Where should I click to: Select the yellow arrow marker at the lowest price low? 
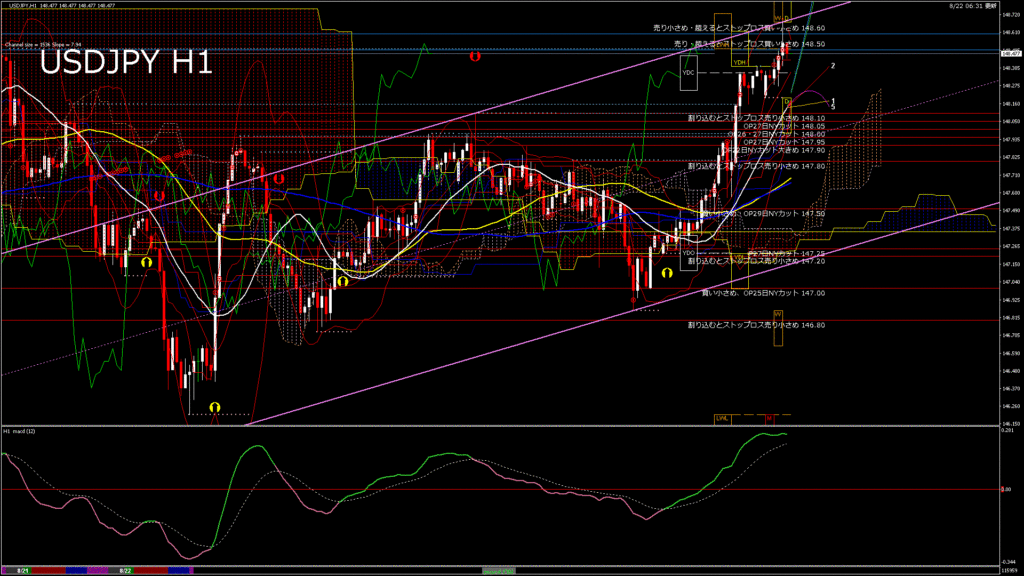(215, 407)
